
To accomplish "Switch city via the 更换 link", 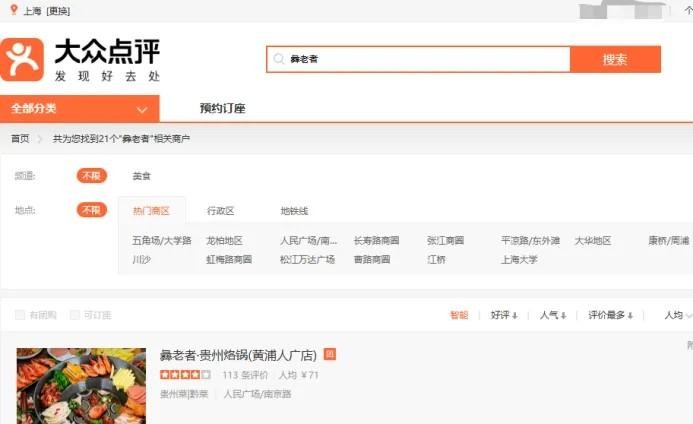I will pos(58,11).
